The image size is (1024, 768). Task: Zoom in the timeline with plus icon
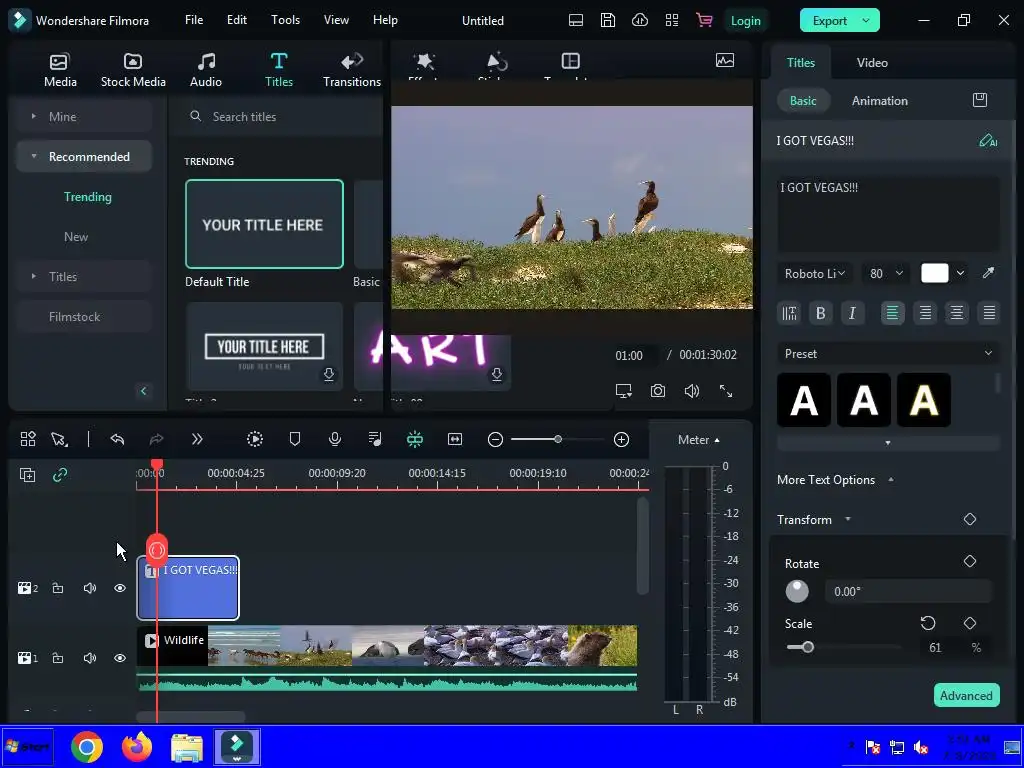tap(621, 439)
